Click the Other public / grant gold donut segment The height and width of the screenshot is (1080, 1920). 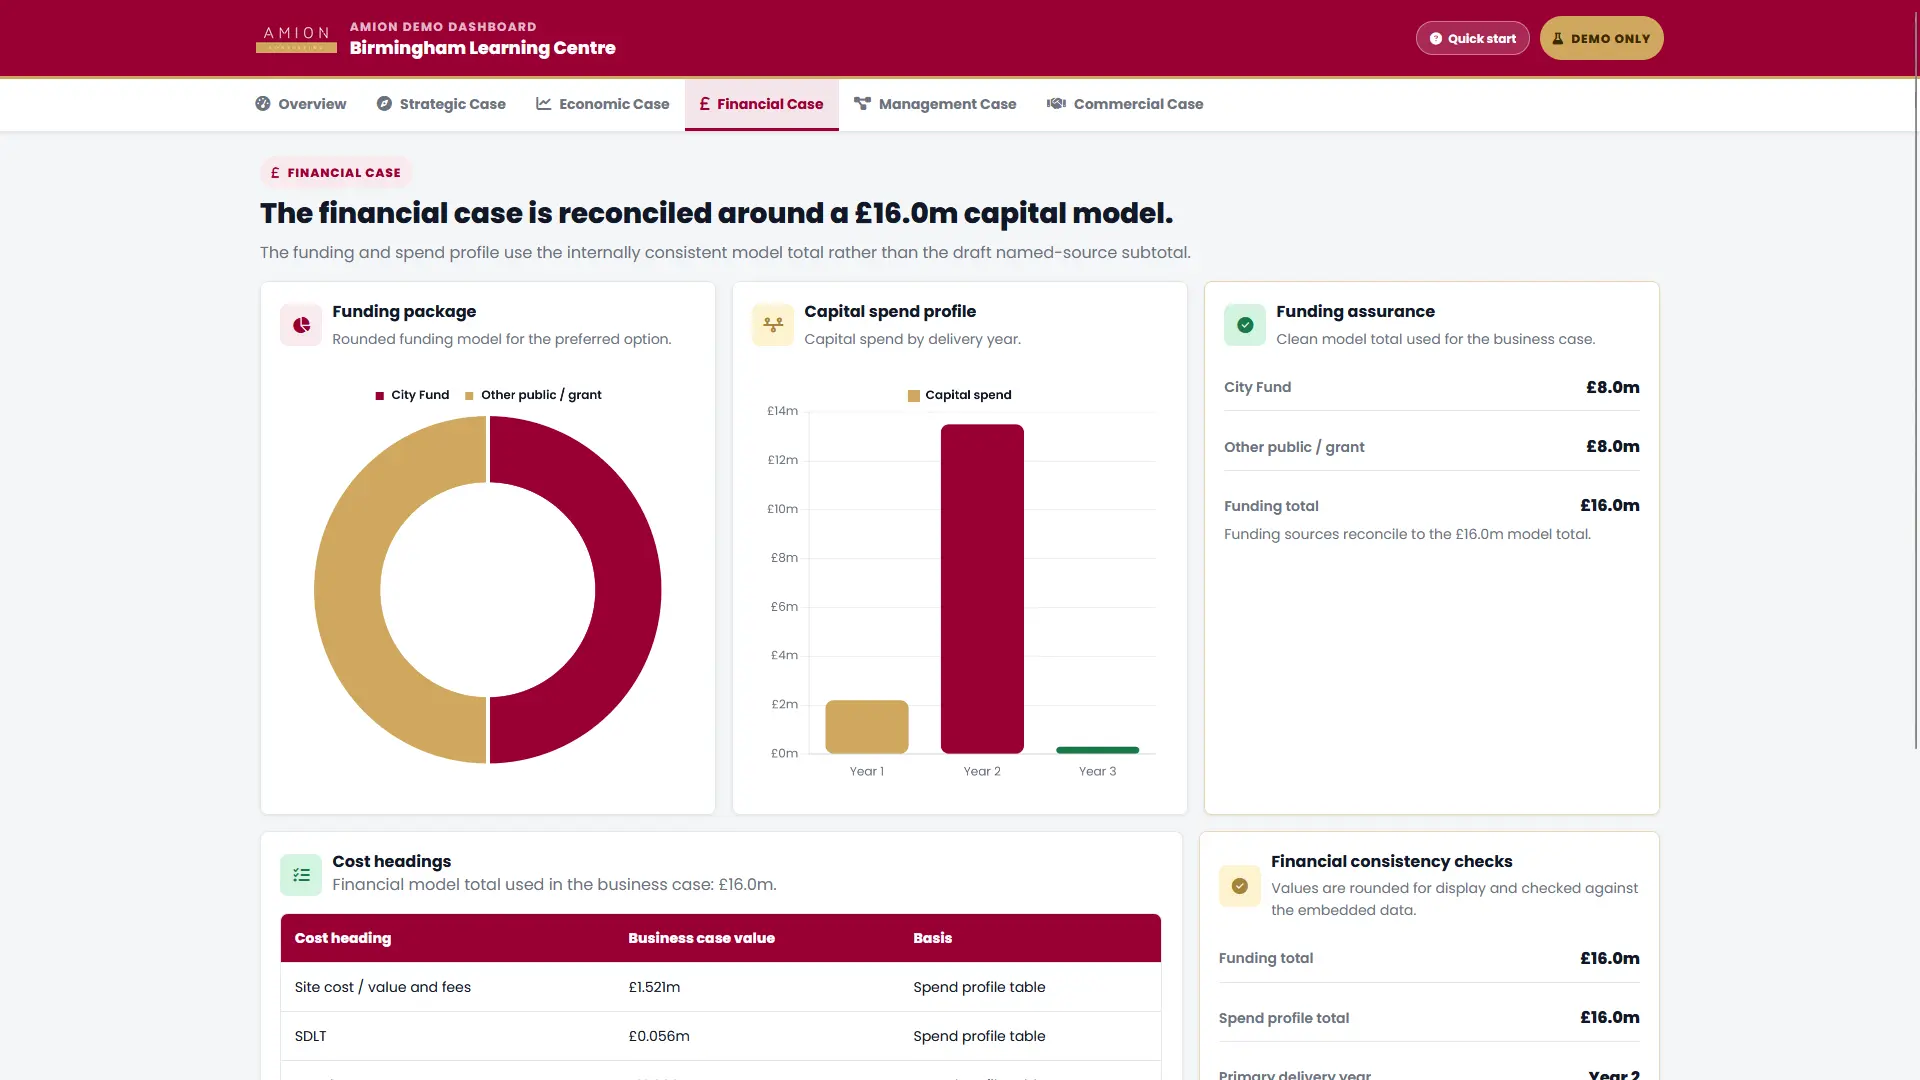[x=348, y=590]
